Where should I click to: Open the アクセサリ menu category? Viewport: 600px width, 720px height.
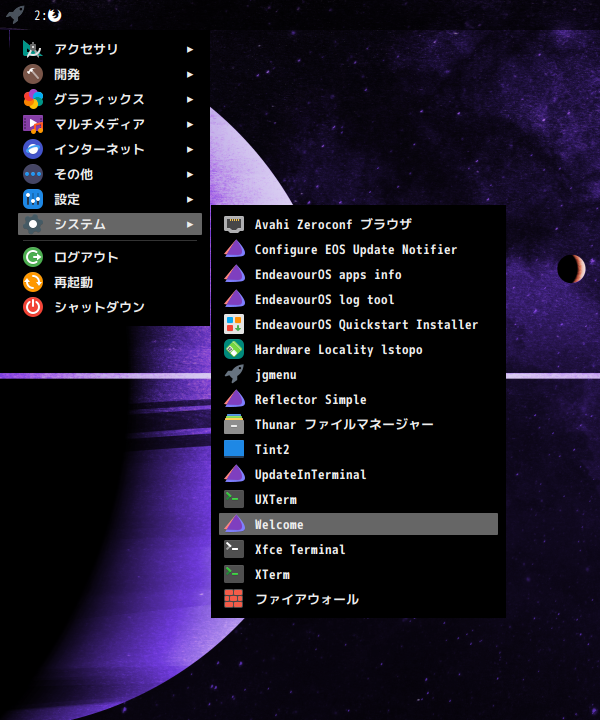point(110,49)
